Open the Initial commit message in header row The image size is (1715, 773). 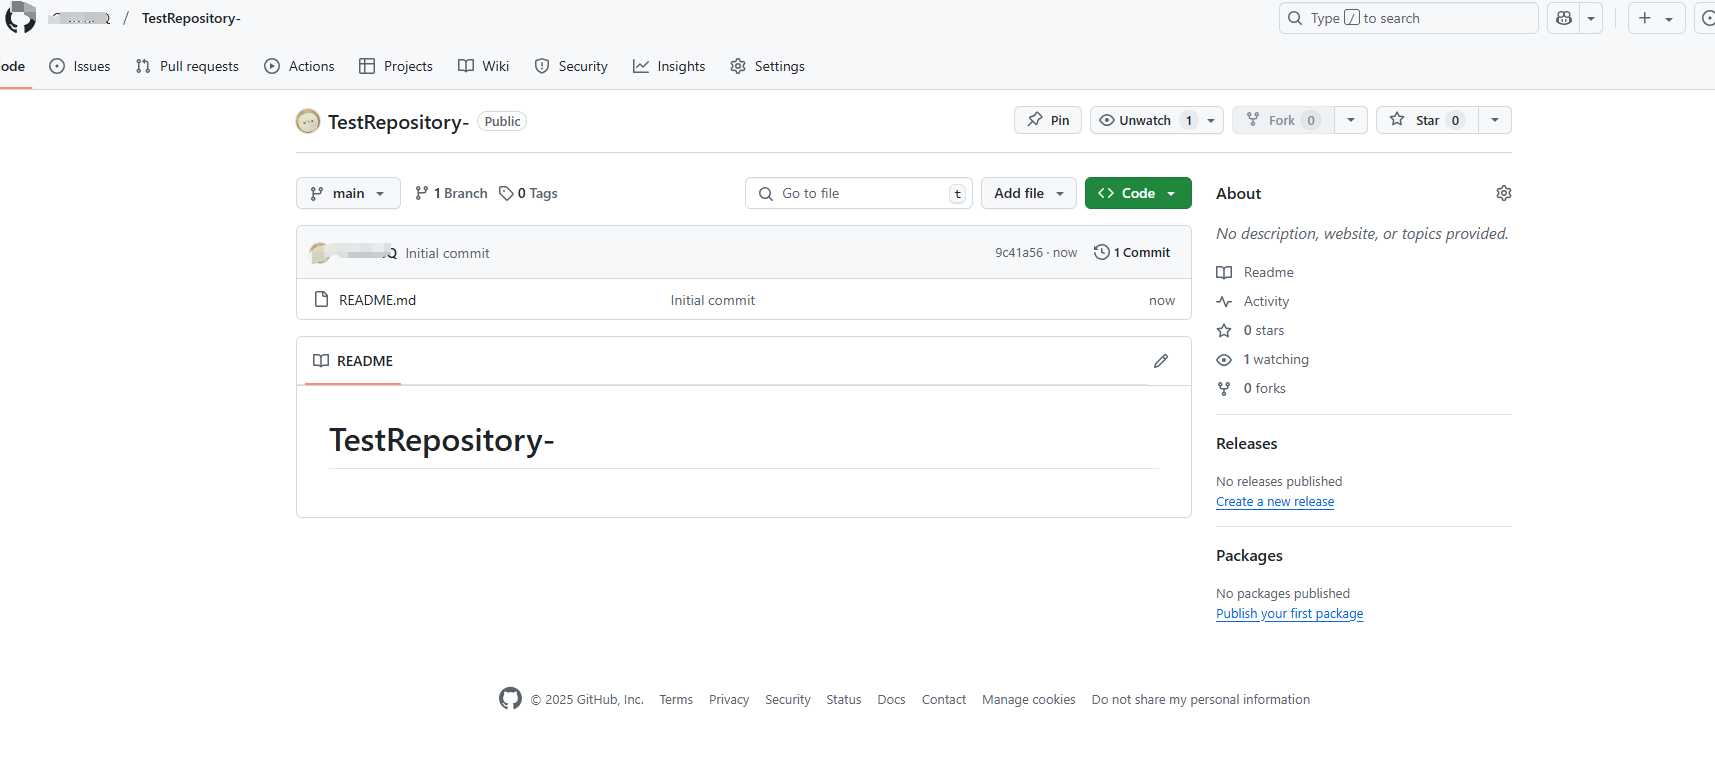tap(447, 253)
